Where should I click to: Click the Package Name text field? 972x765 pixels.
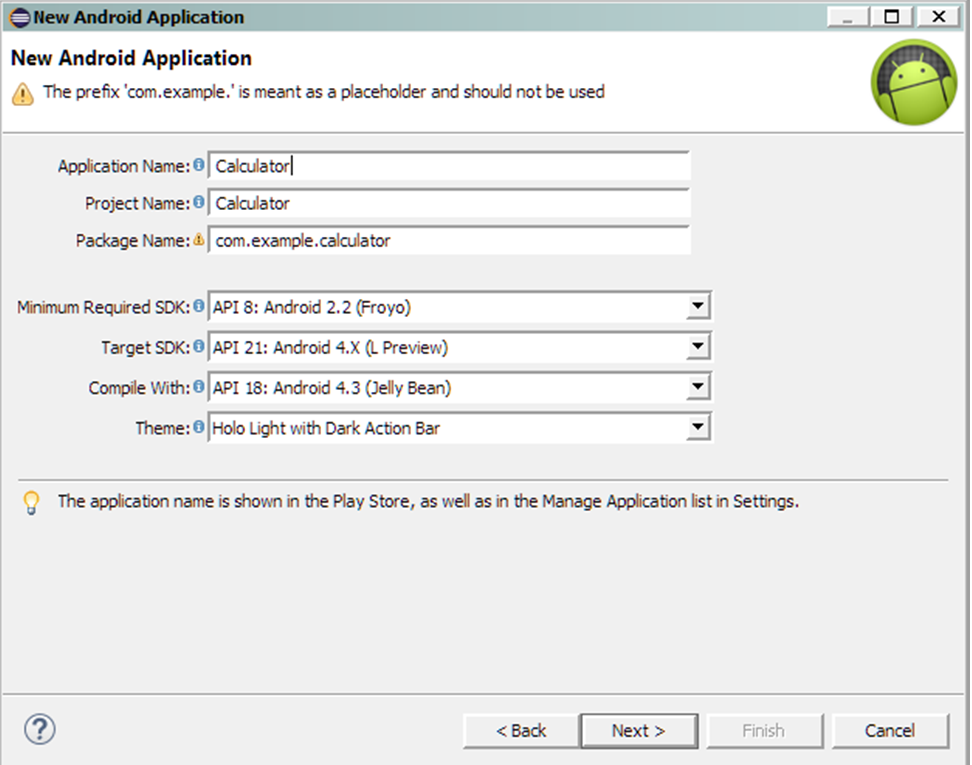pos(449,240)
